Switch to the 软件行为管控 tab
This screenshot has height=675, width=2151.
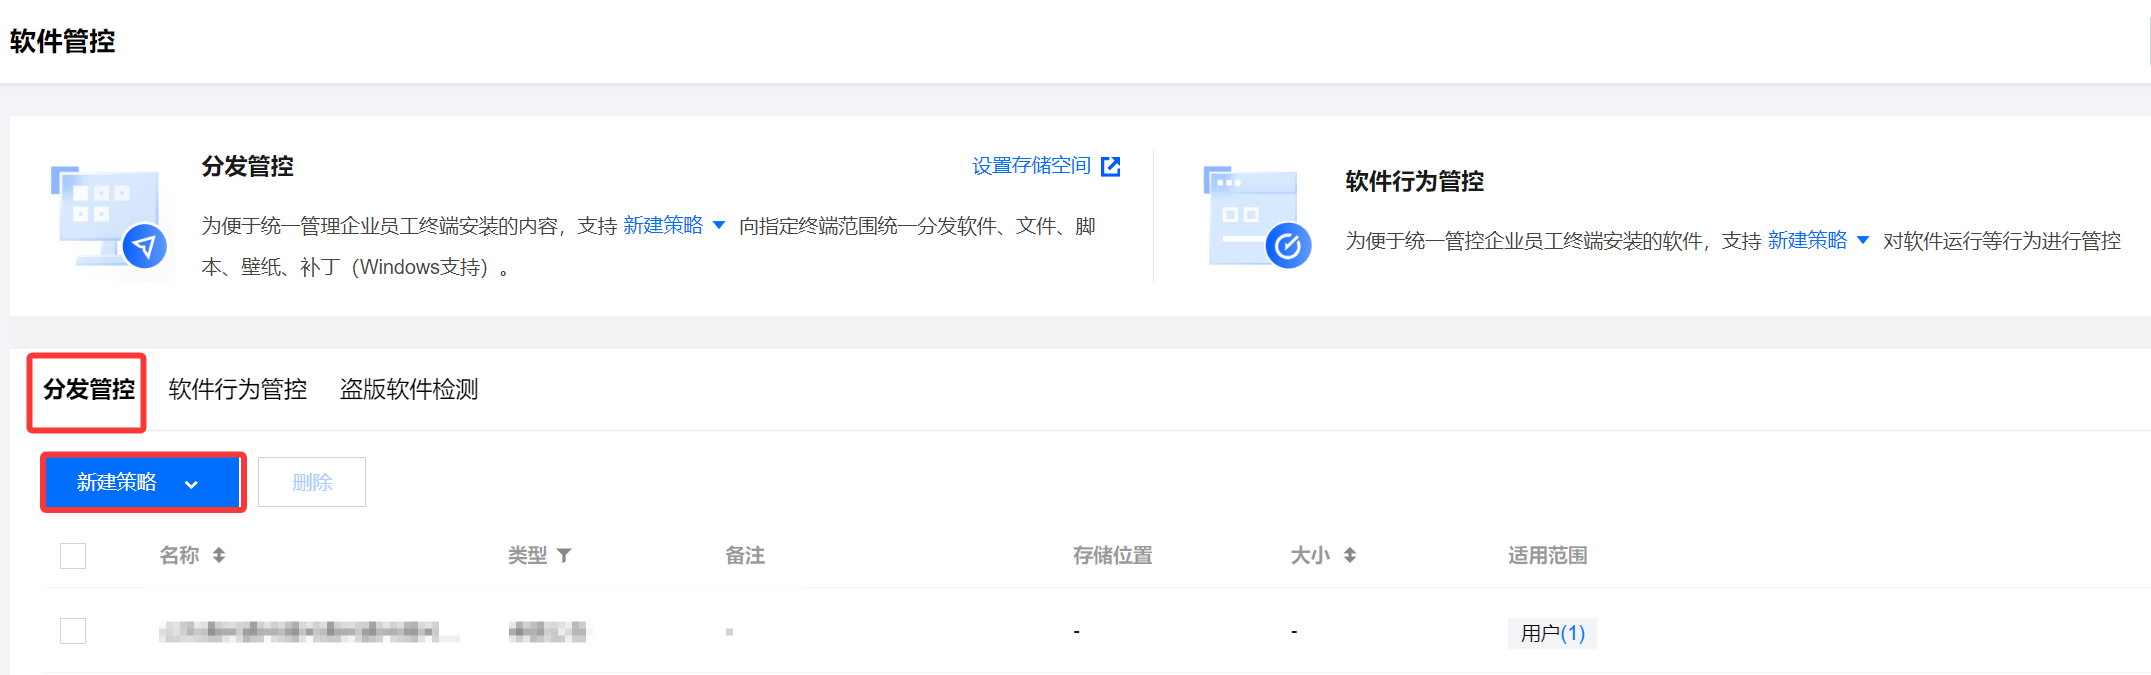[238, 390]
